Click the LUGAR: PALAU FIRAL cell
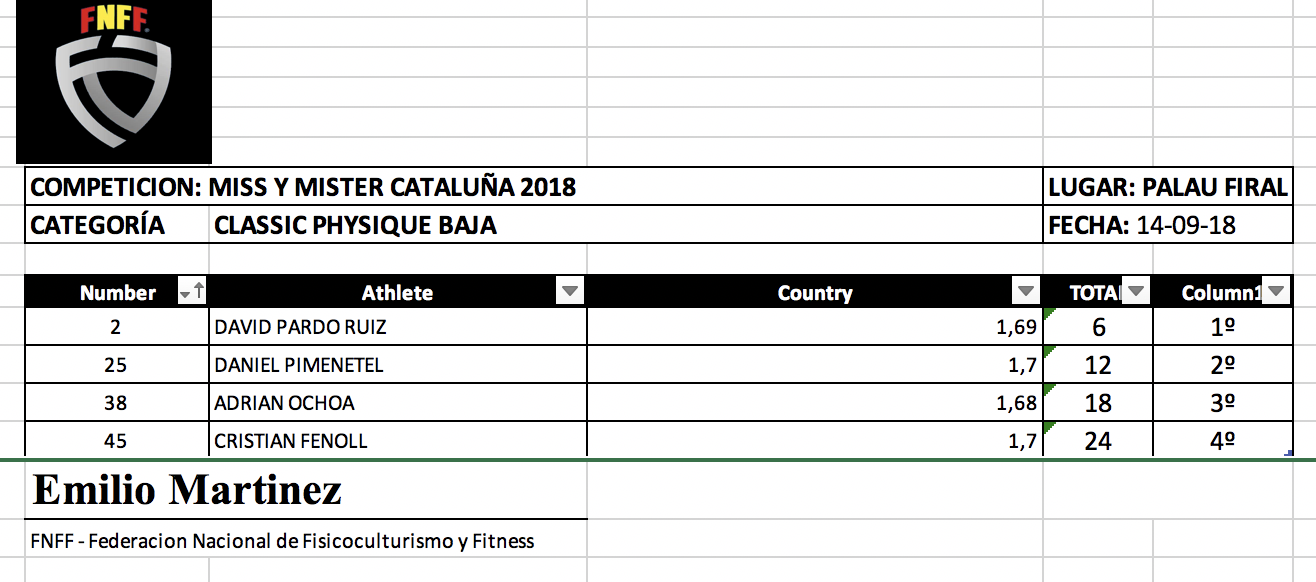 coord(1167,187)
